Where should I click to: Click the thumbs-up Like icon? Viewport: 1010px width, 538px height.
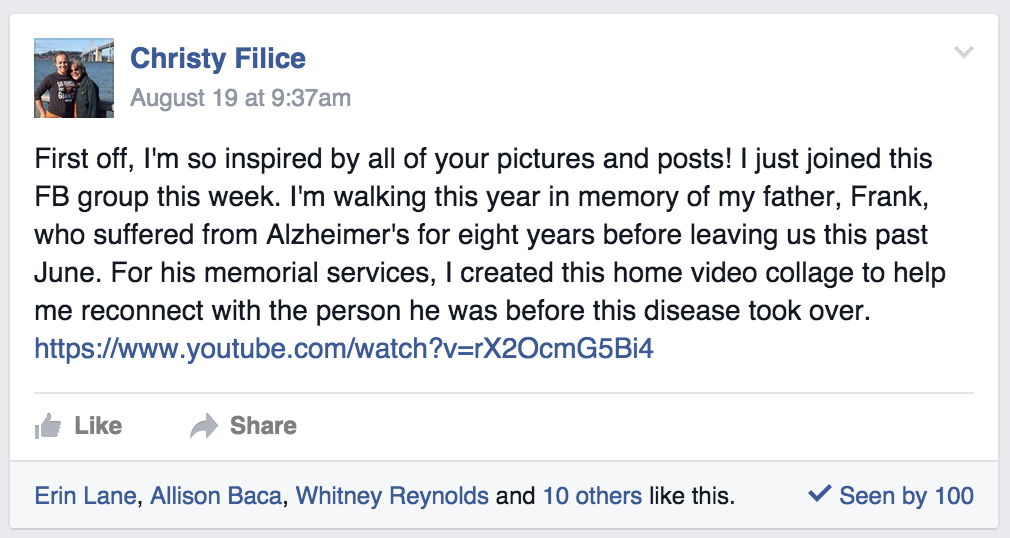click(x=48, y=427)
